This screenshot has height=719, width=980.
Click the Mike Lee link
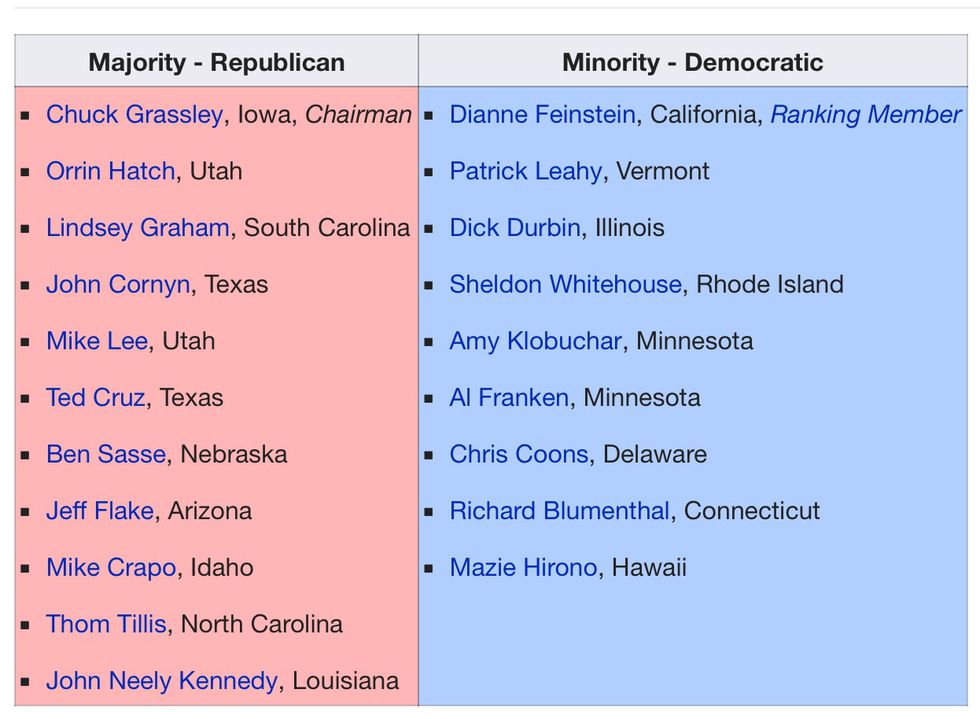tap(97, 341)
